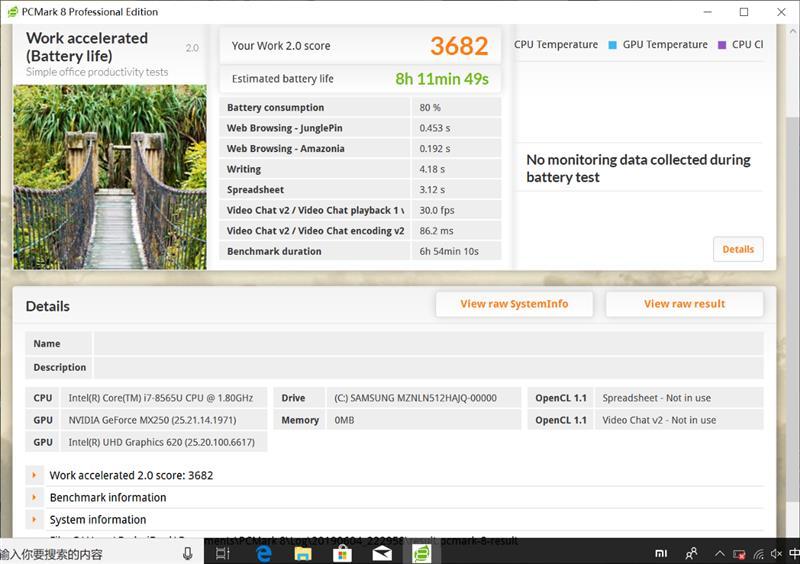Click the 3682 Work 2.0 score value

459,46
